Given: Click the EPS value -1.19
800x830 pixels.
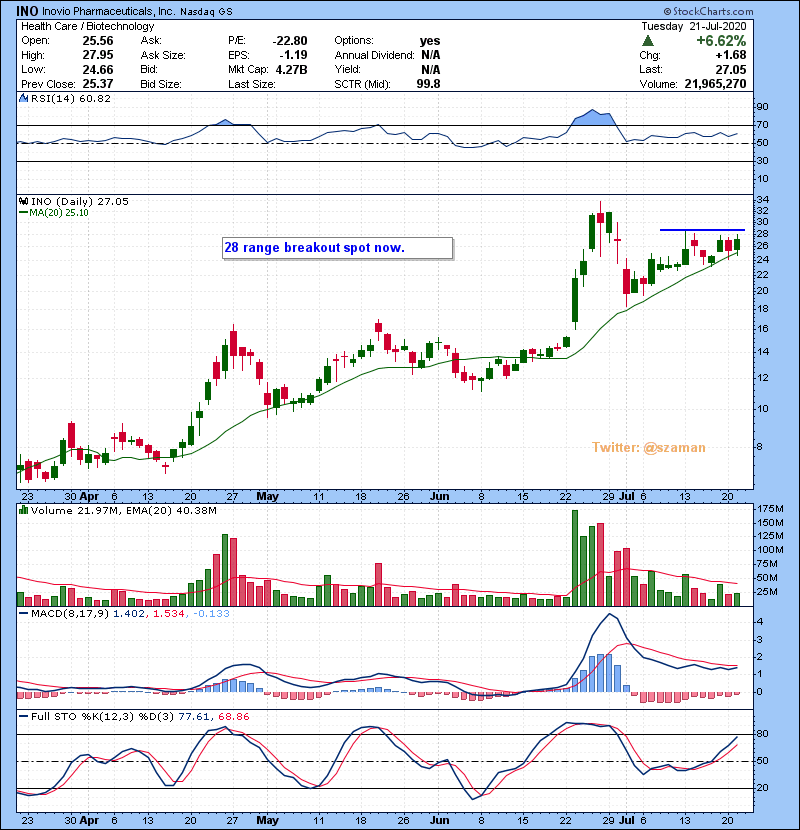Looking at the screenshot, I should click(x=293, y=55).
